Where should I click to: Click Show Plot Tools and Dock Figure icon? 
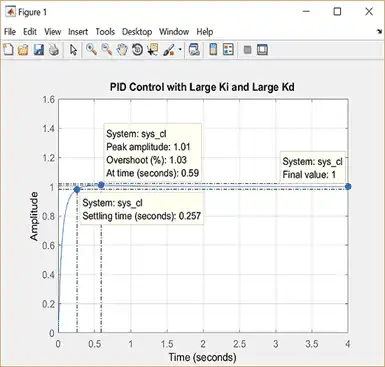click(x=262, y=50)
